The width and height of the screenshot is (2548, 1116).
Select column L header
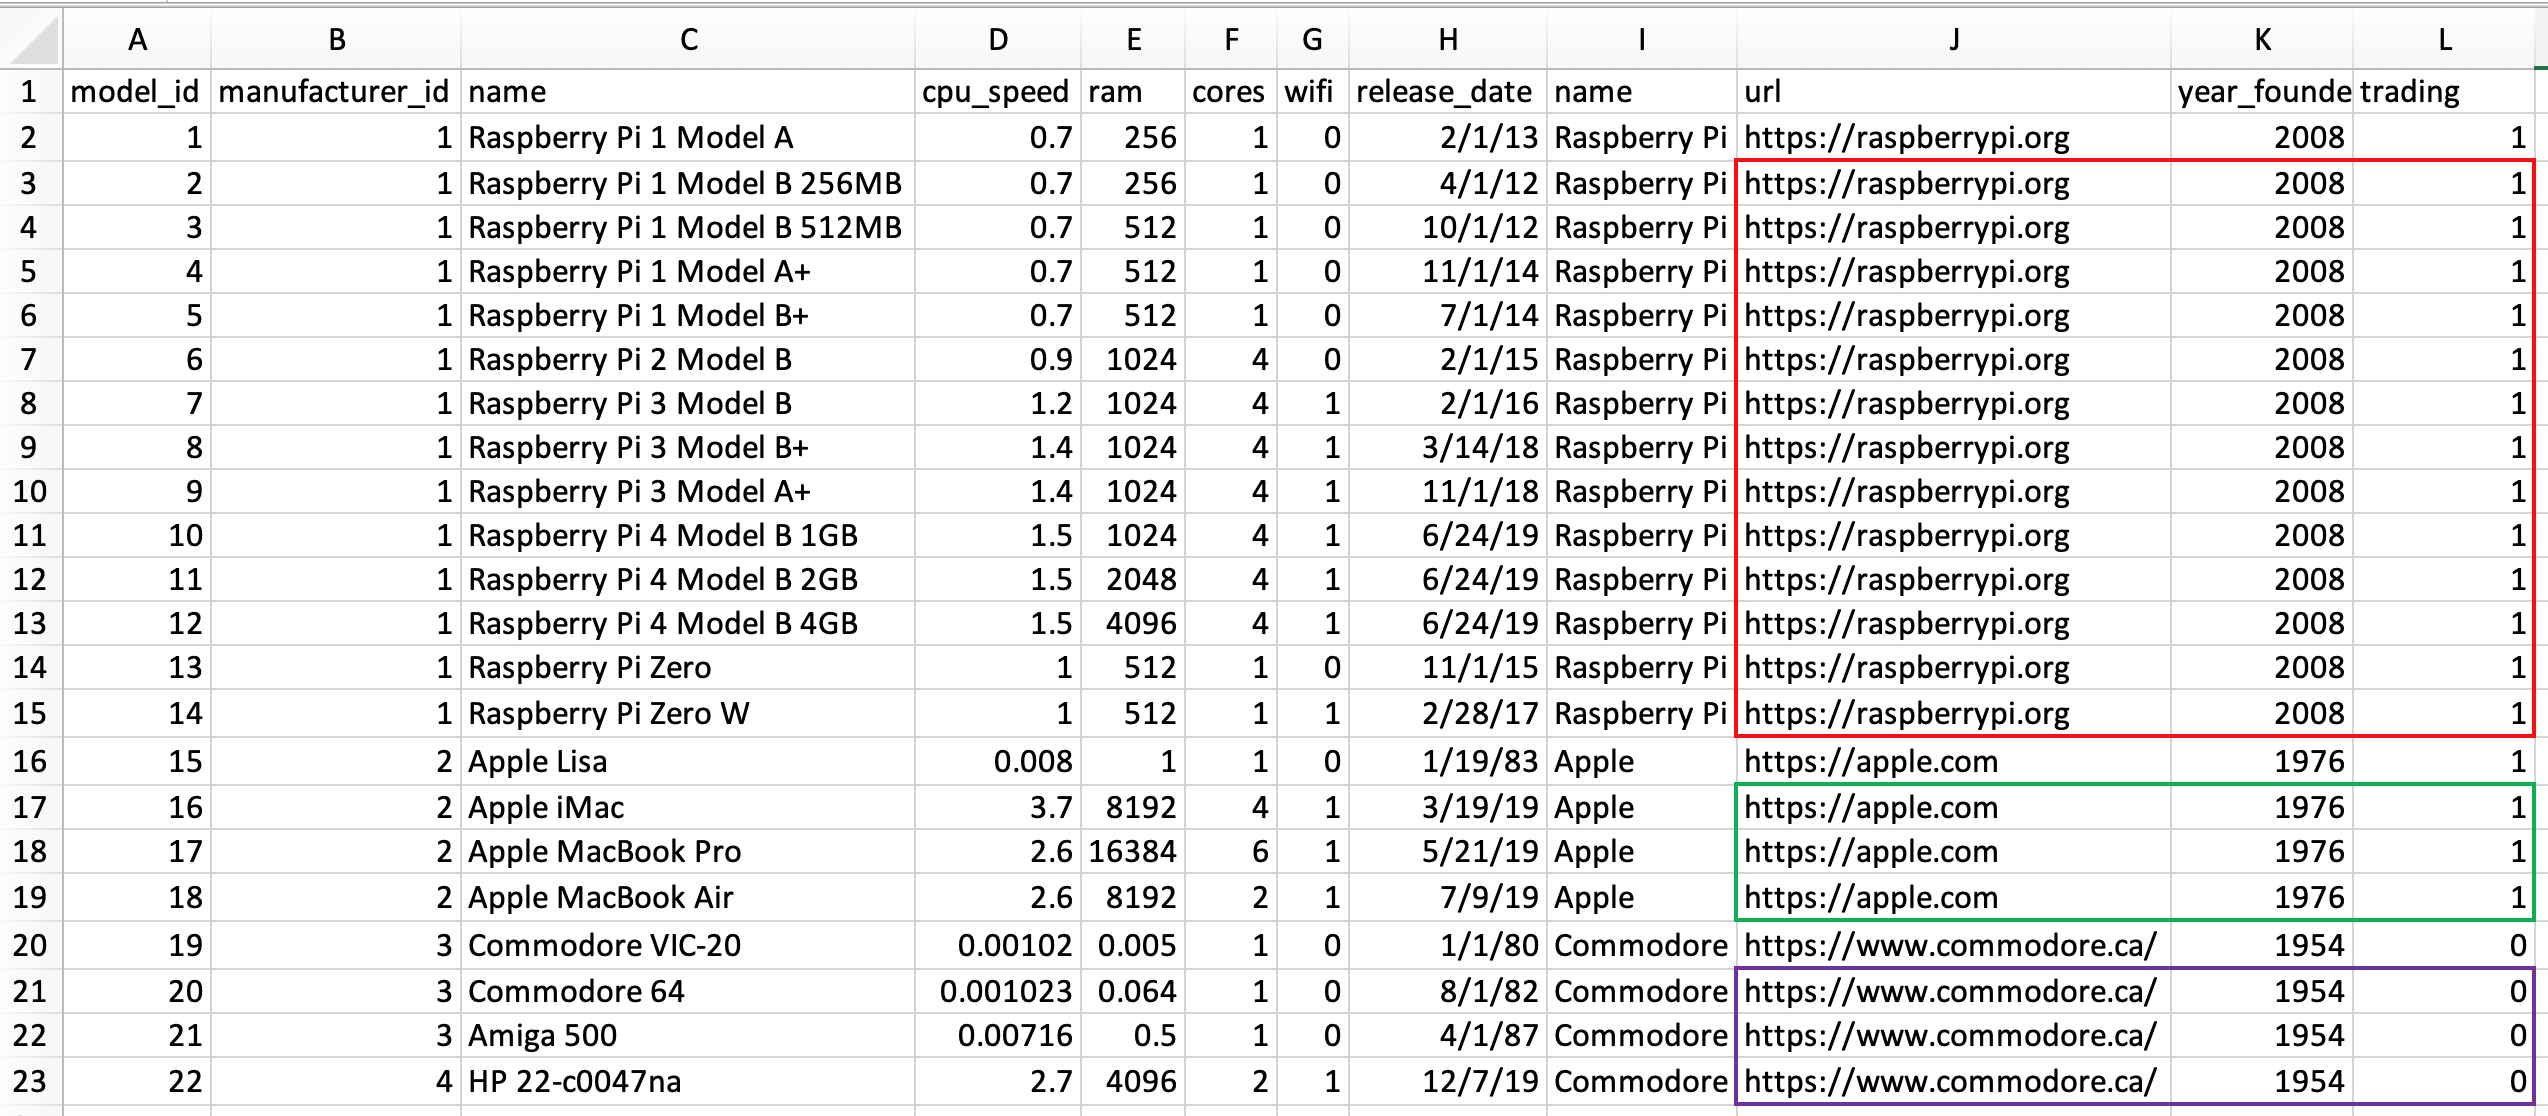tap(2444, 40)
